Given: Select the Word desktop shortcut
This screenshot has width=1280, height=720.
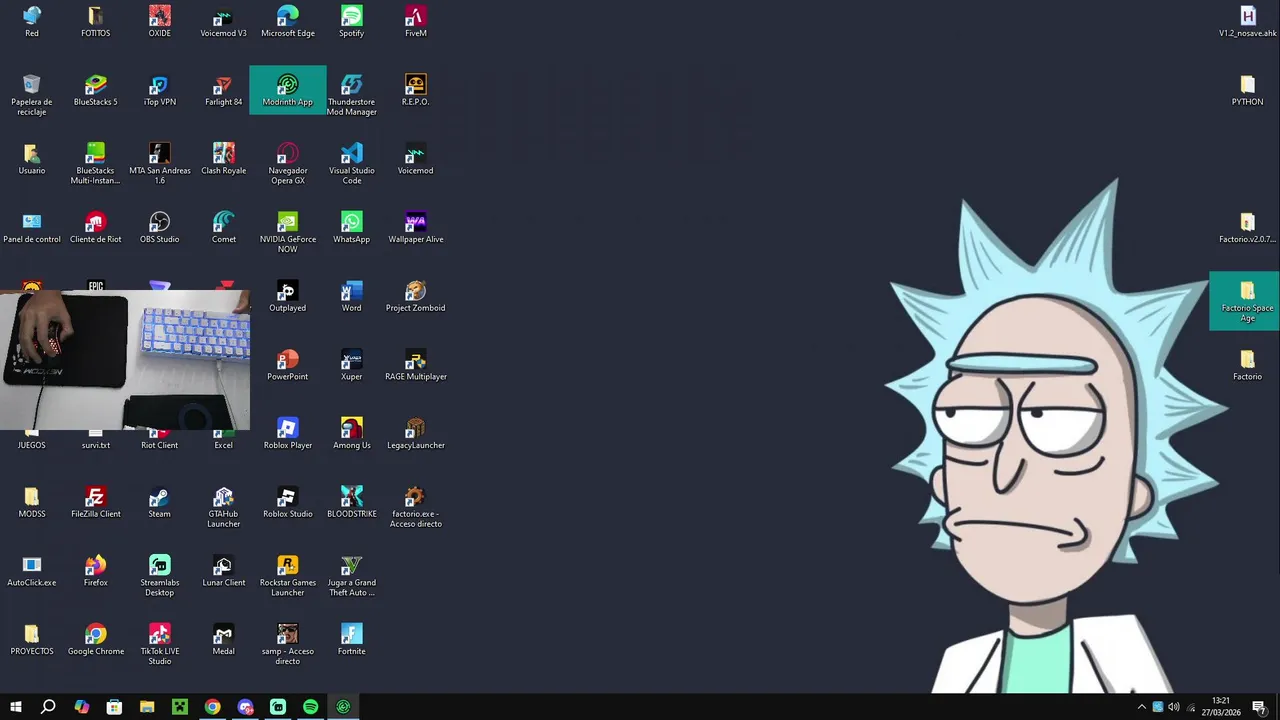Looking at the screenshot, I should tap(352, 297).
